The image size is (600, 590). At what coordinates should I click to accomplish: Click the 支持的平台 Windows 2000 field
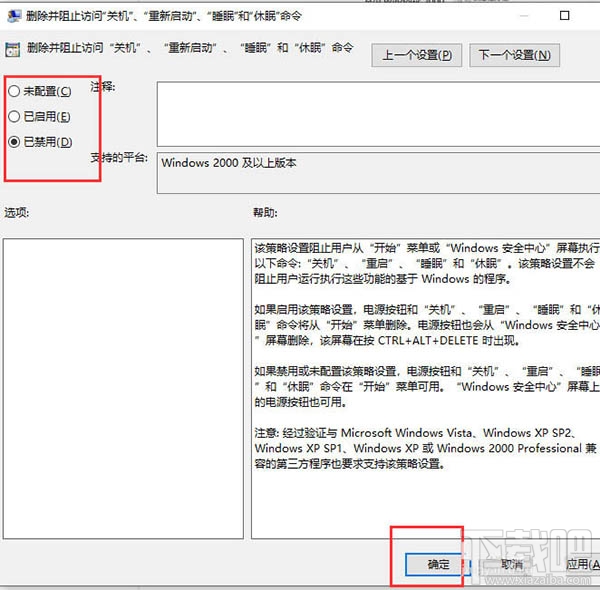coord(378,173)
